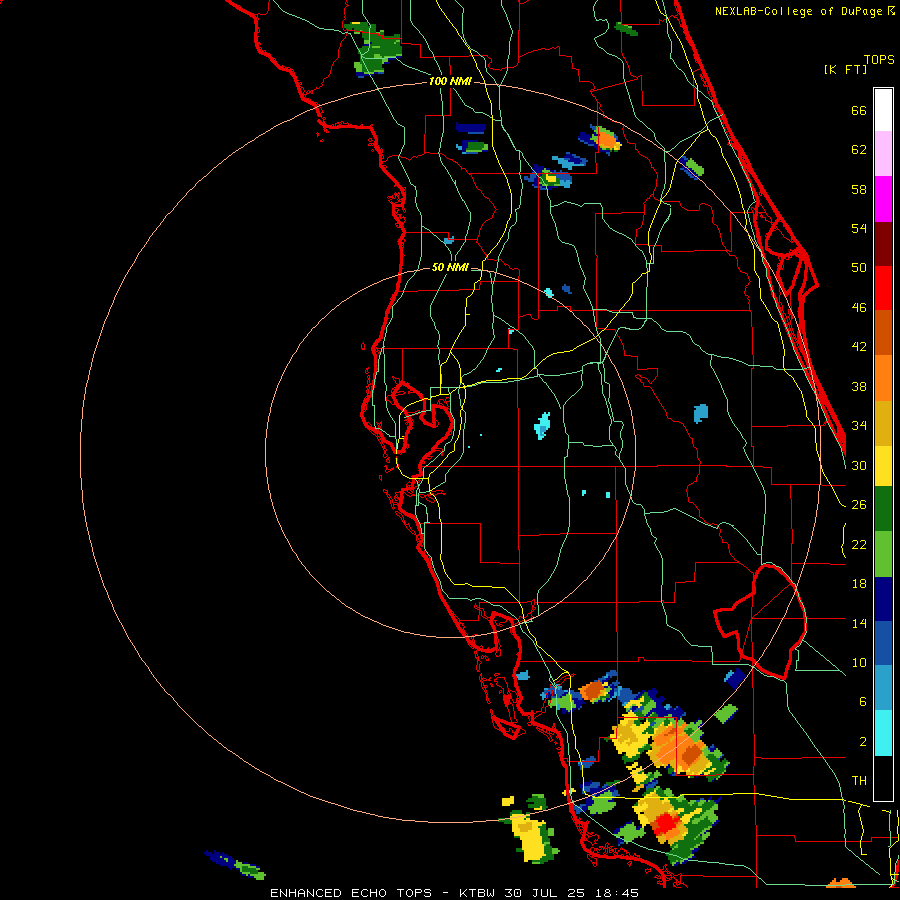
Task: Click the magenta color scale swatch
Action: point(883,199)
